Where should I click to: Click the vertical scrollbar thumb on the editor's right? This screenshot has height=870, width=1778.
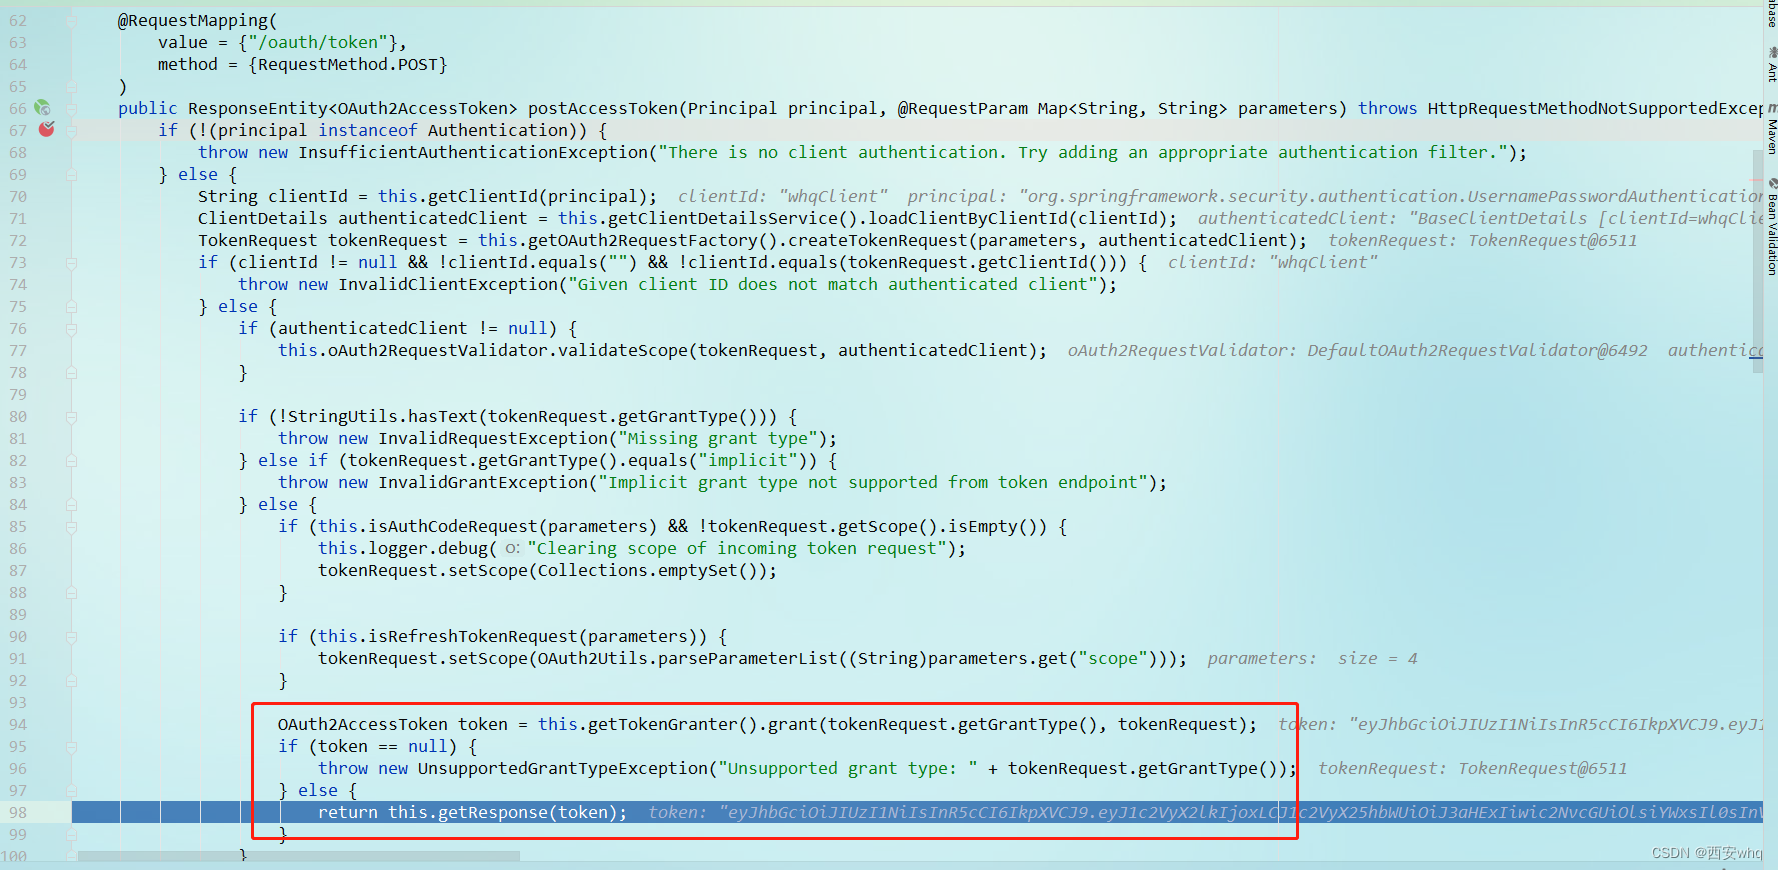pyautogui.click(x=1758, y=260)
